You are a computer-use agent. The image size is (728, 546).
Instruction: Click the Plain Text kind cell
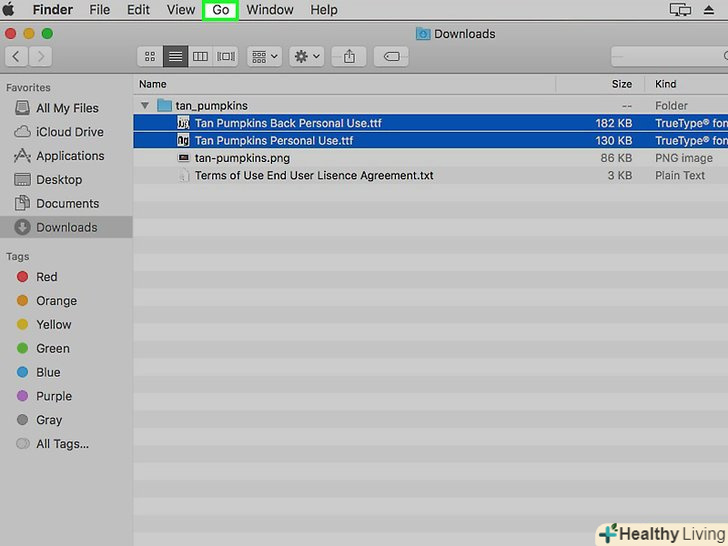pos(680,176)
